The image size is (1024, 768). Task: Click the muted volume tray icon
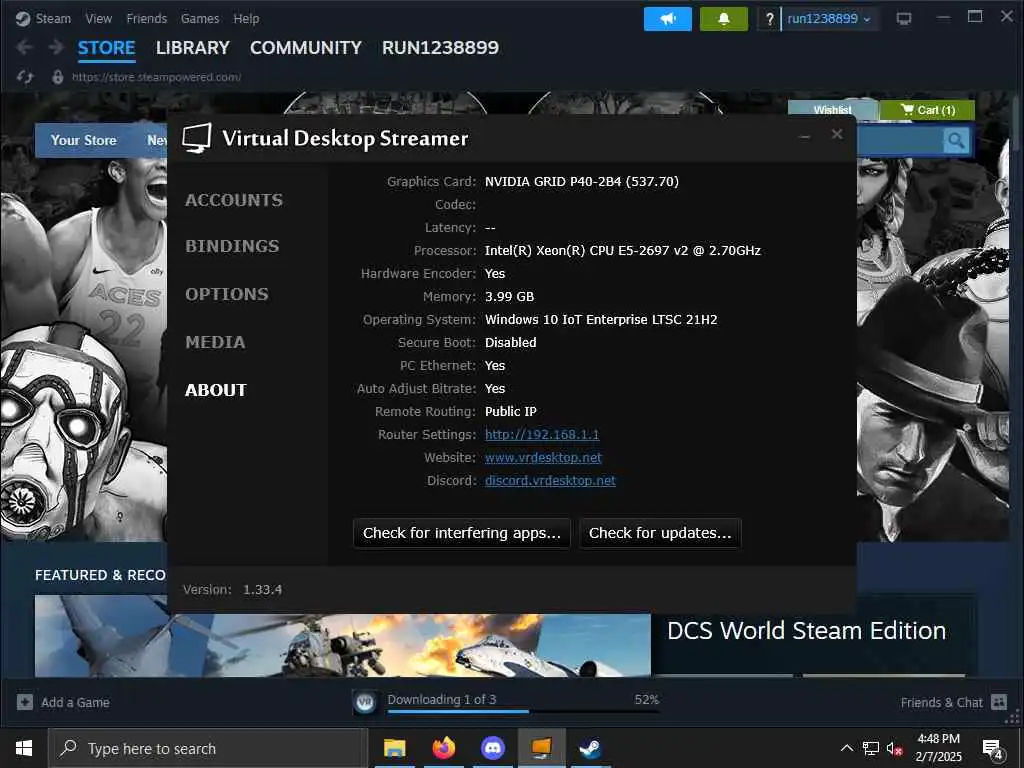click(x=894, y=749)
